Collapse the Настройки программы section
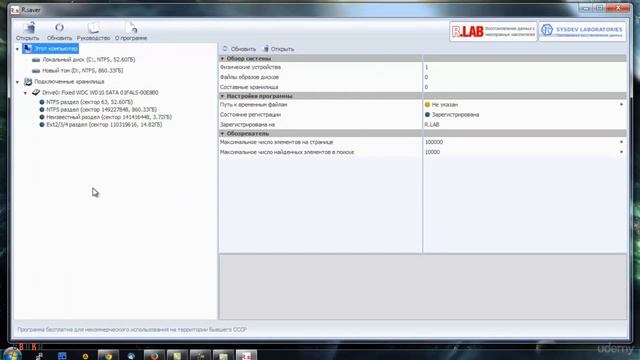This screenshot has width=640, height=360. [222, 96]
